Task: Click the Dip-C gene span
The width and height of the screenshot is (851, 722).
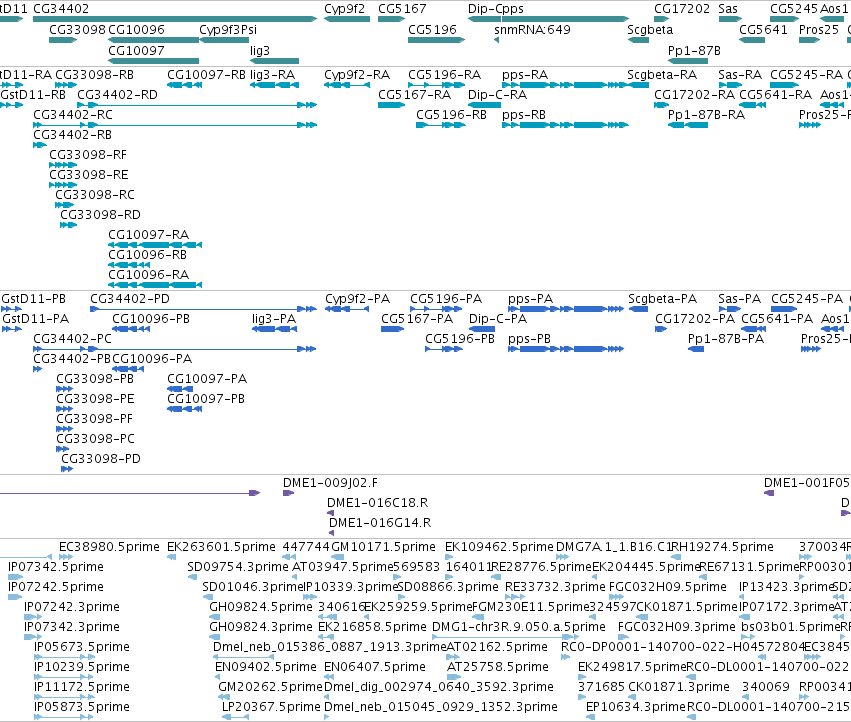Action: point(484,19)
